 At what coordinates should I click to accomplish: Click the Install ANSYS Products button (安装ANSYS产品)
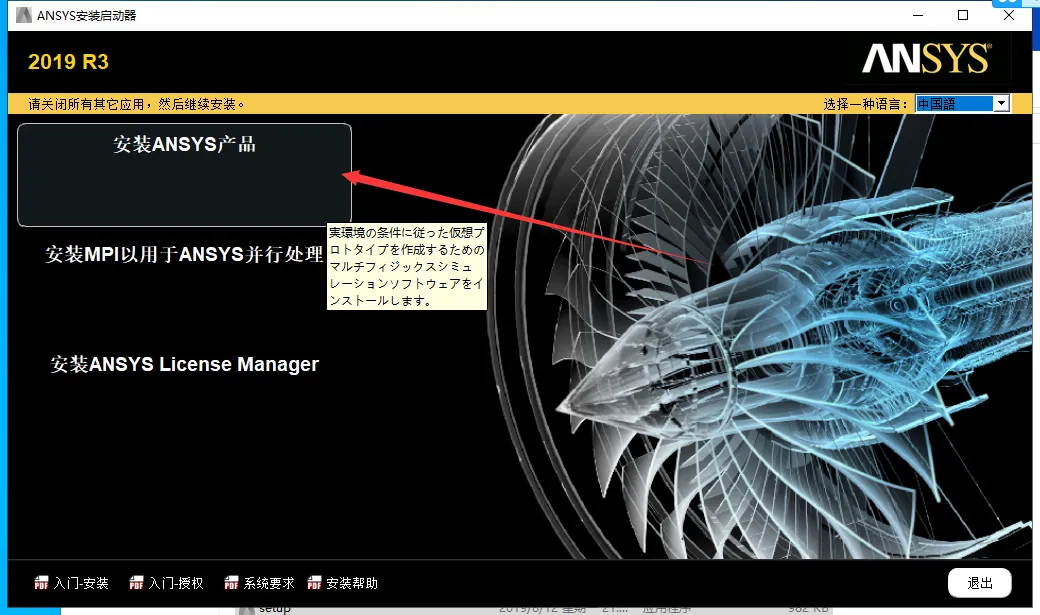point(184,174)
